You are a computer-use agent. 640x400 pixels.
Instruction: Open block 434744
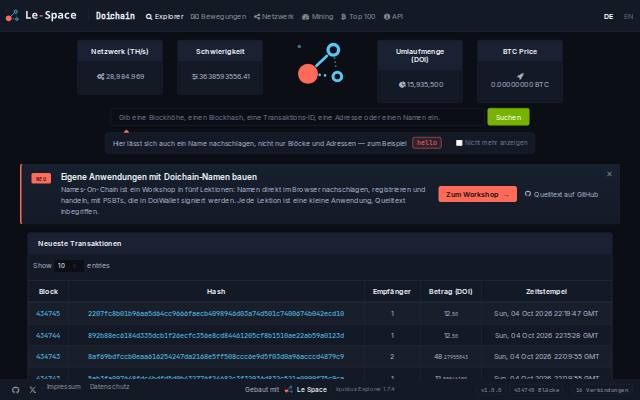pyautogui.click(x=48, y=336)
